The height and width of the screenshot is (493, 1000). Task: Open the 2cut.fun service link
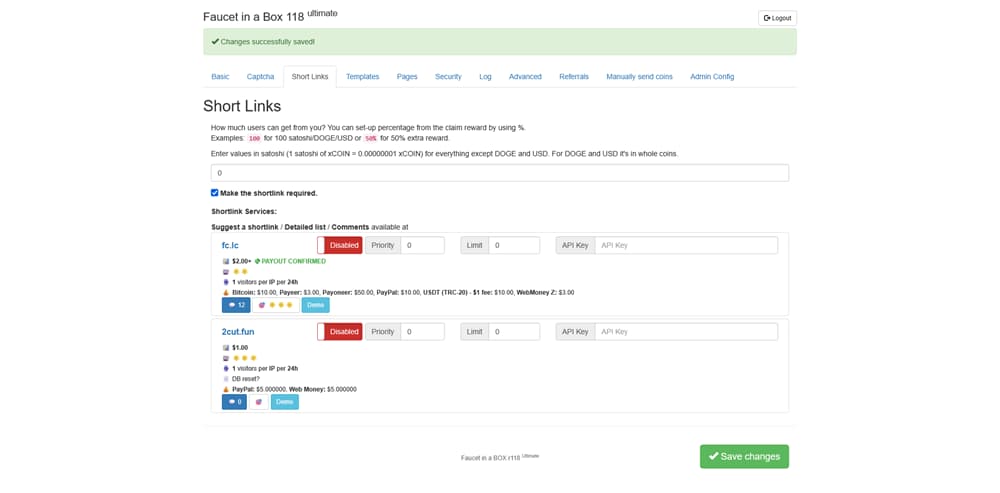(x=238, y=332)
